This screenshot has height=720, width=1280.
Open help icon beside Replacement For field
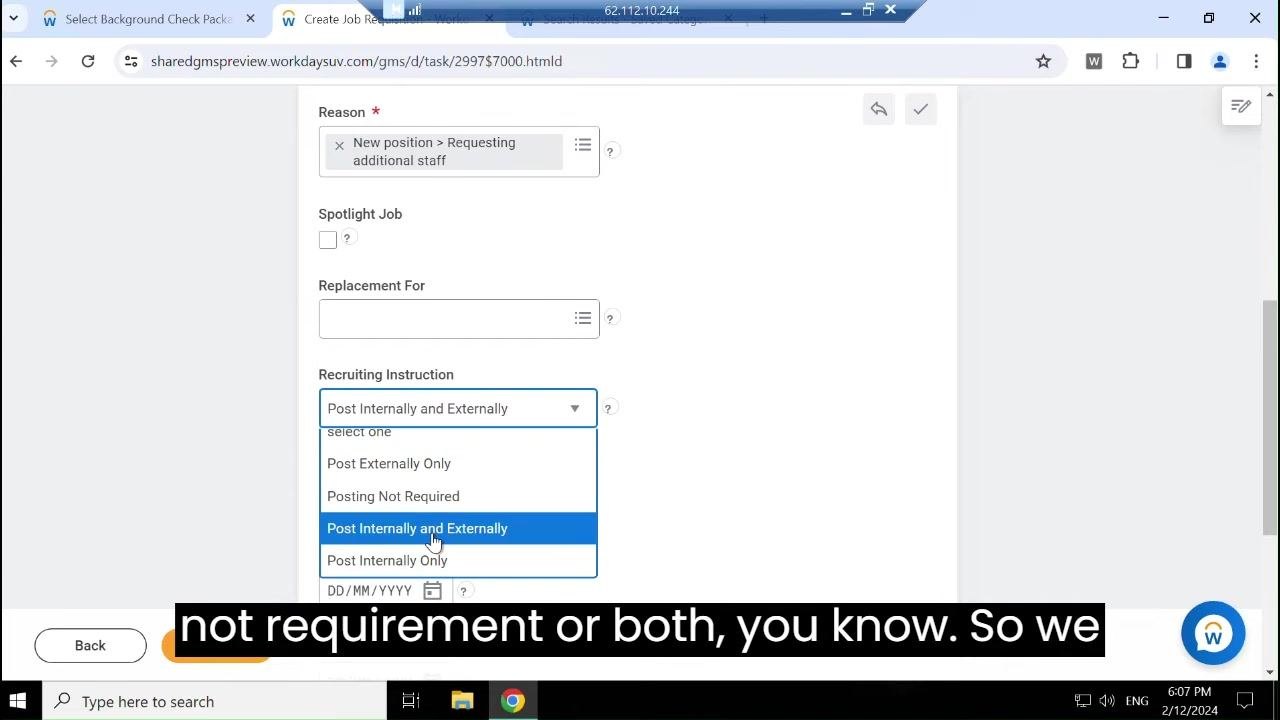(x=610, y=318)
